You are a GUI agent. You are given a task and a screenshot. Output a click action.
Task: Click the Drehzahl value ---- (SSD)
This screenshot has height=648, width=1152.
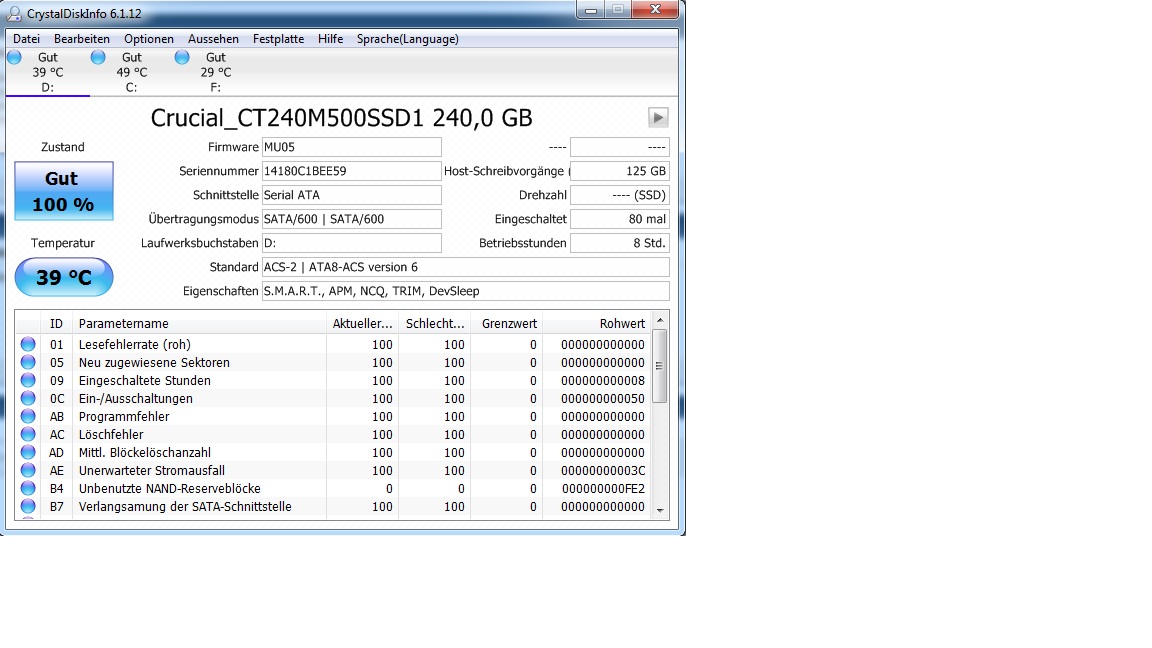tap(620, 195)
